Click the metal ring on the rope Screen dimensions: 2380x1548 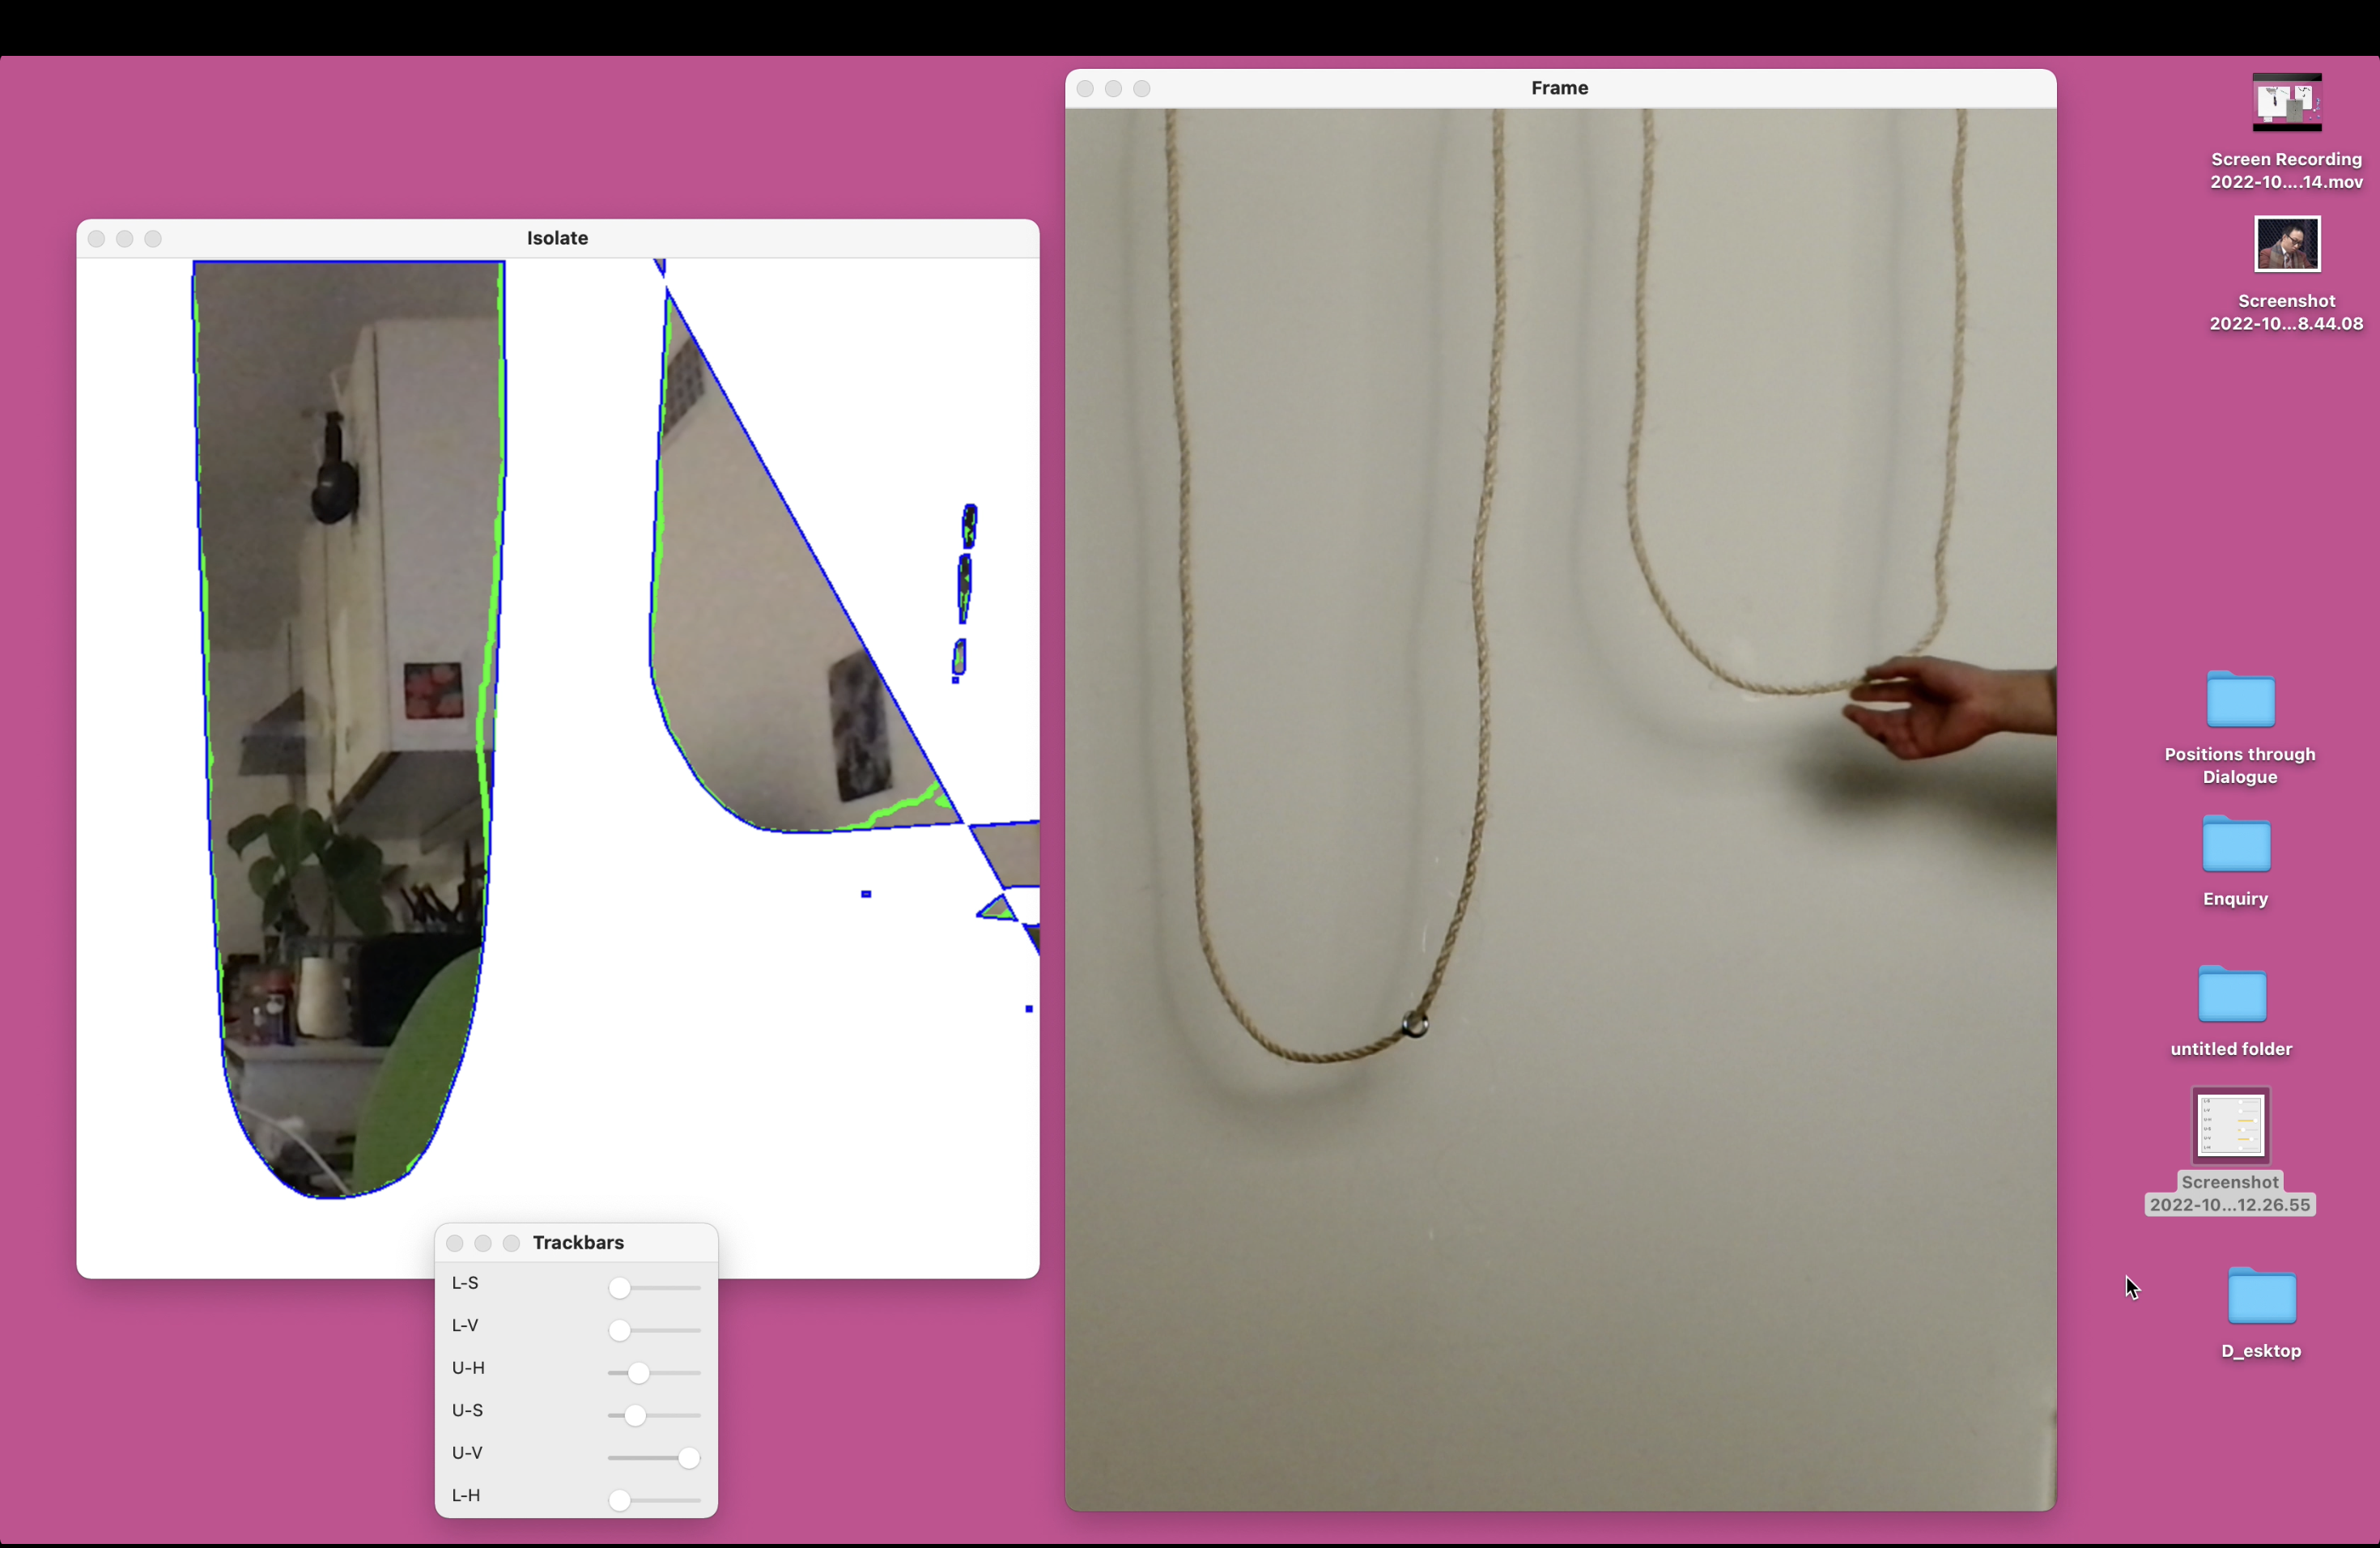click(x=1414, y=1024)
